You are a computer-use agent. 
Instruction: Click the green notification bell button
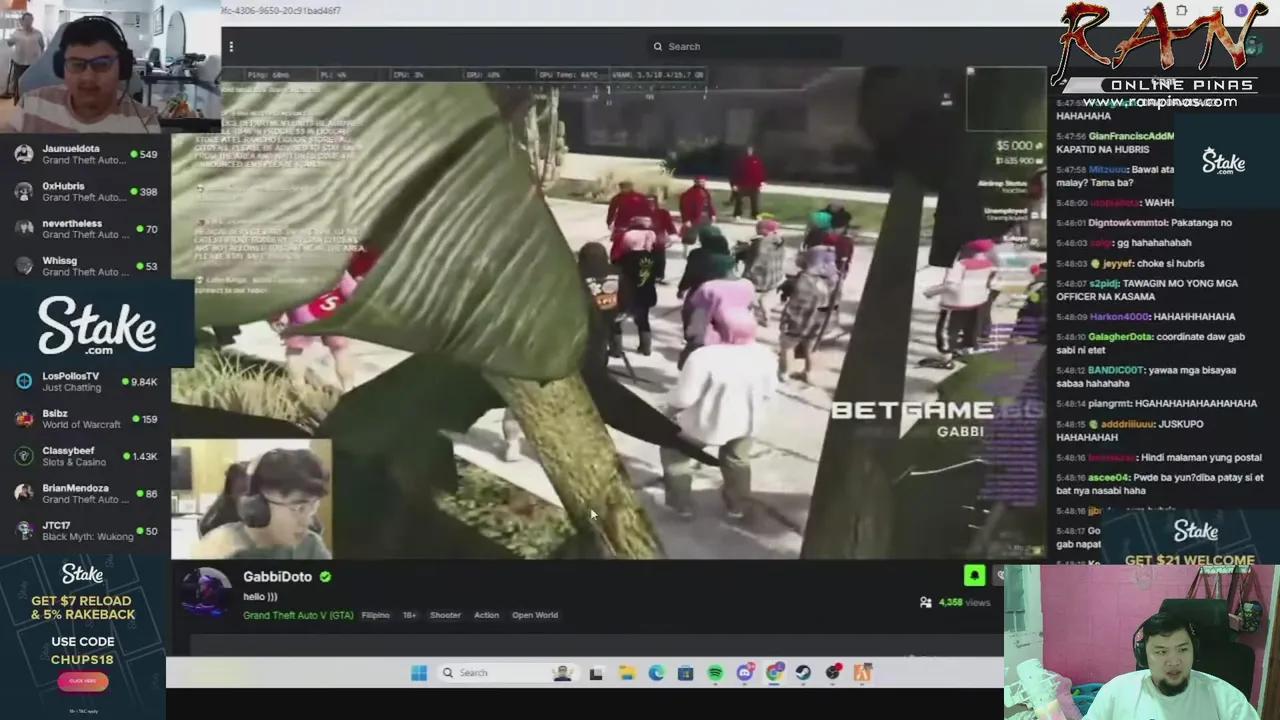974,575
